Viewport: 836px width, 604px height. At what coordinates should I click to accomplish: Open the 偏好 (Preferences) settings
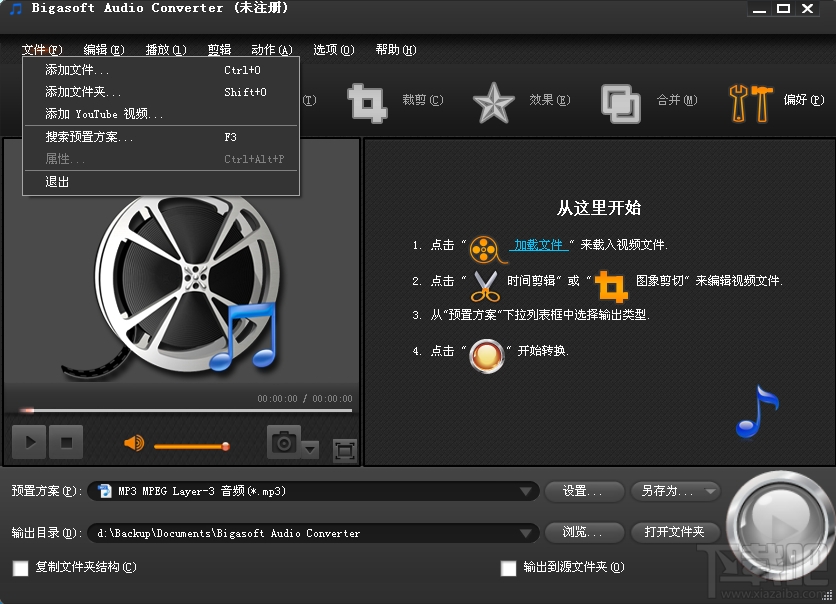[769, 103]
